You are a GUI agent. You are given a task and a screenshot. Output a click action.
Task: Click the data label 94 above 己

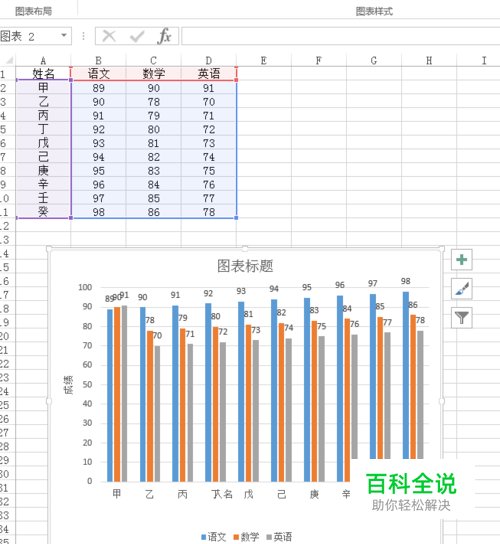coord(274,289)
